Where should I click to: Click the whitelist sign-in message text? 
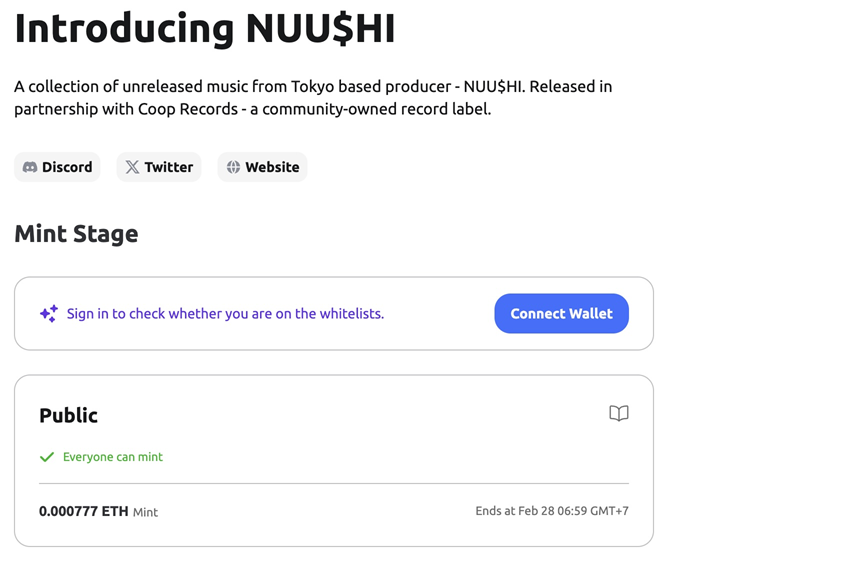[225, 314]
